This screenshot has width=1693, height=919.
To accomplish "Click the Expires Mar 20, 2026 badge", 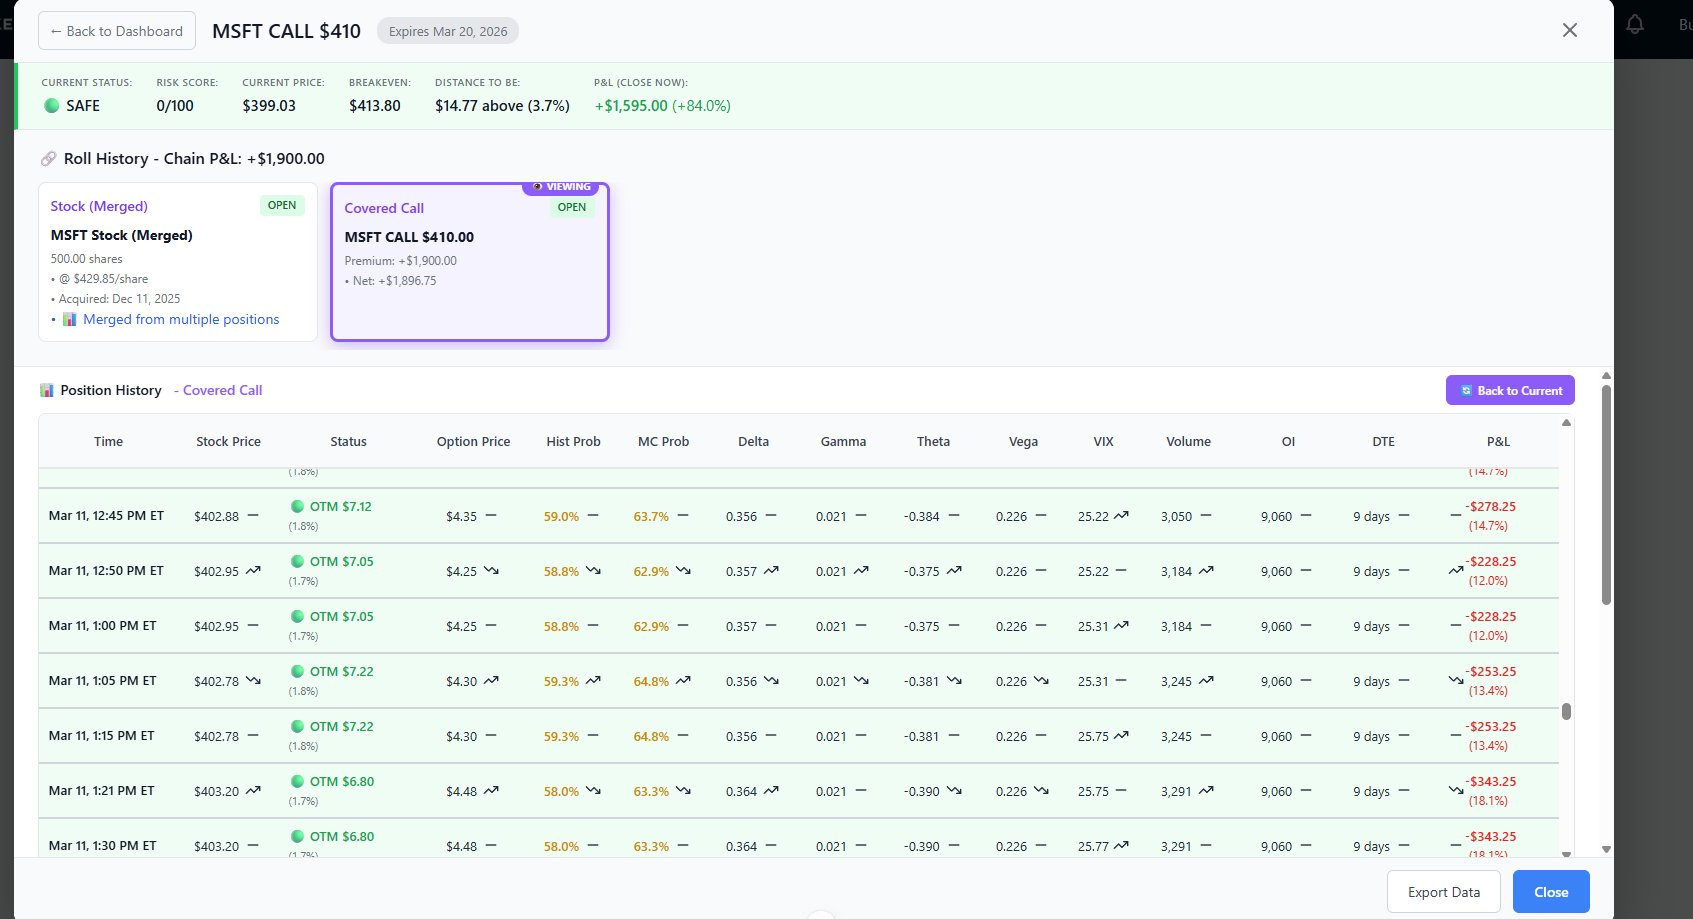I will (448, 31).
